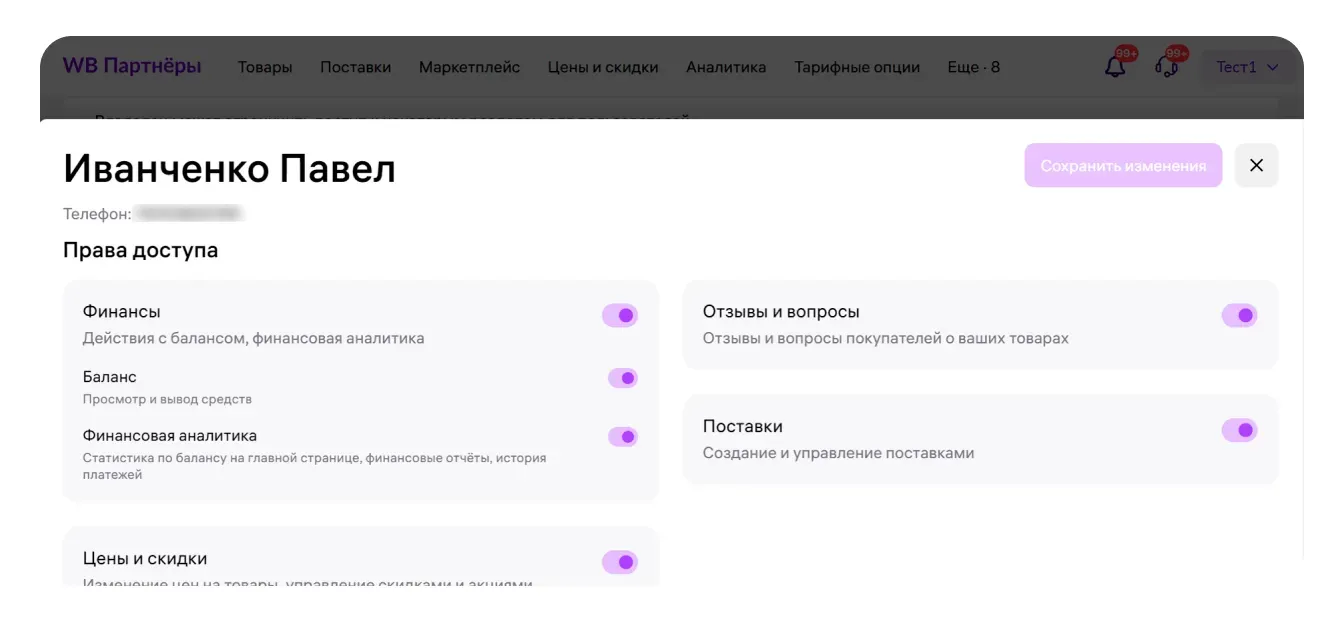The height and width of the screenshot is (622, 1344).
Task: Select Цены и скидки in navigation bar
Action: [x=603, y=67]
